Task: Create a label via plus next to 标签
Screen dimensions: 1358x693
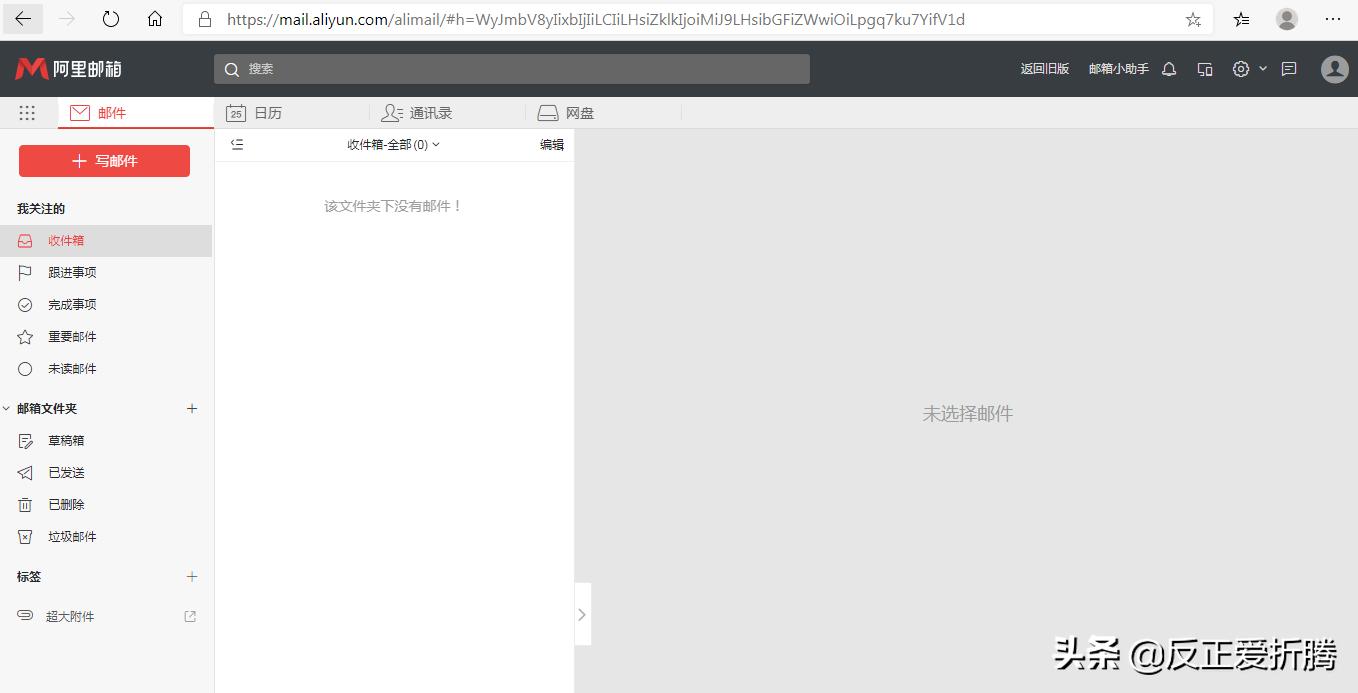Action: [x=191, y=576]
